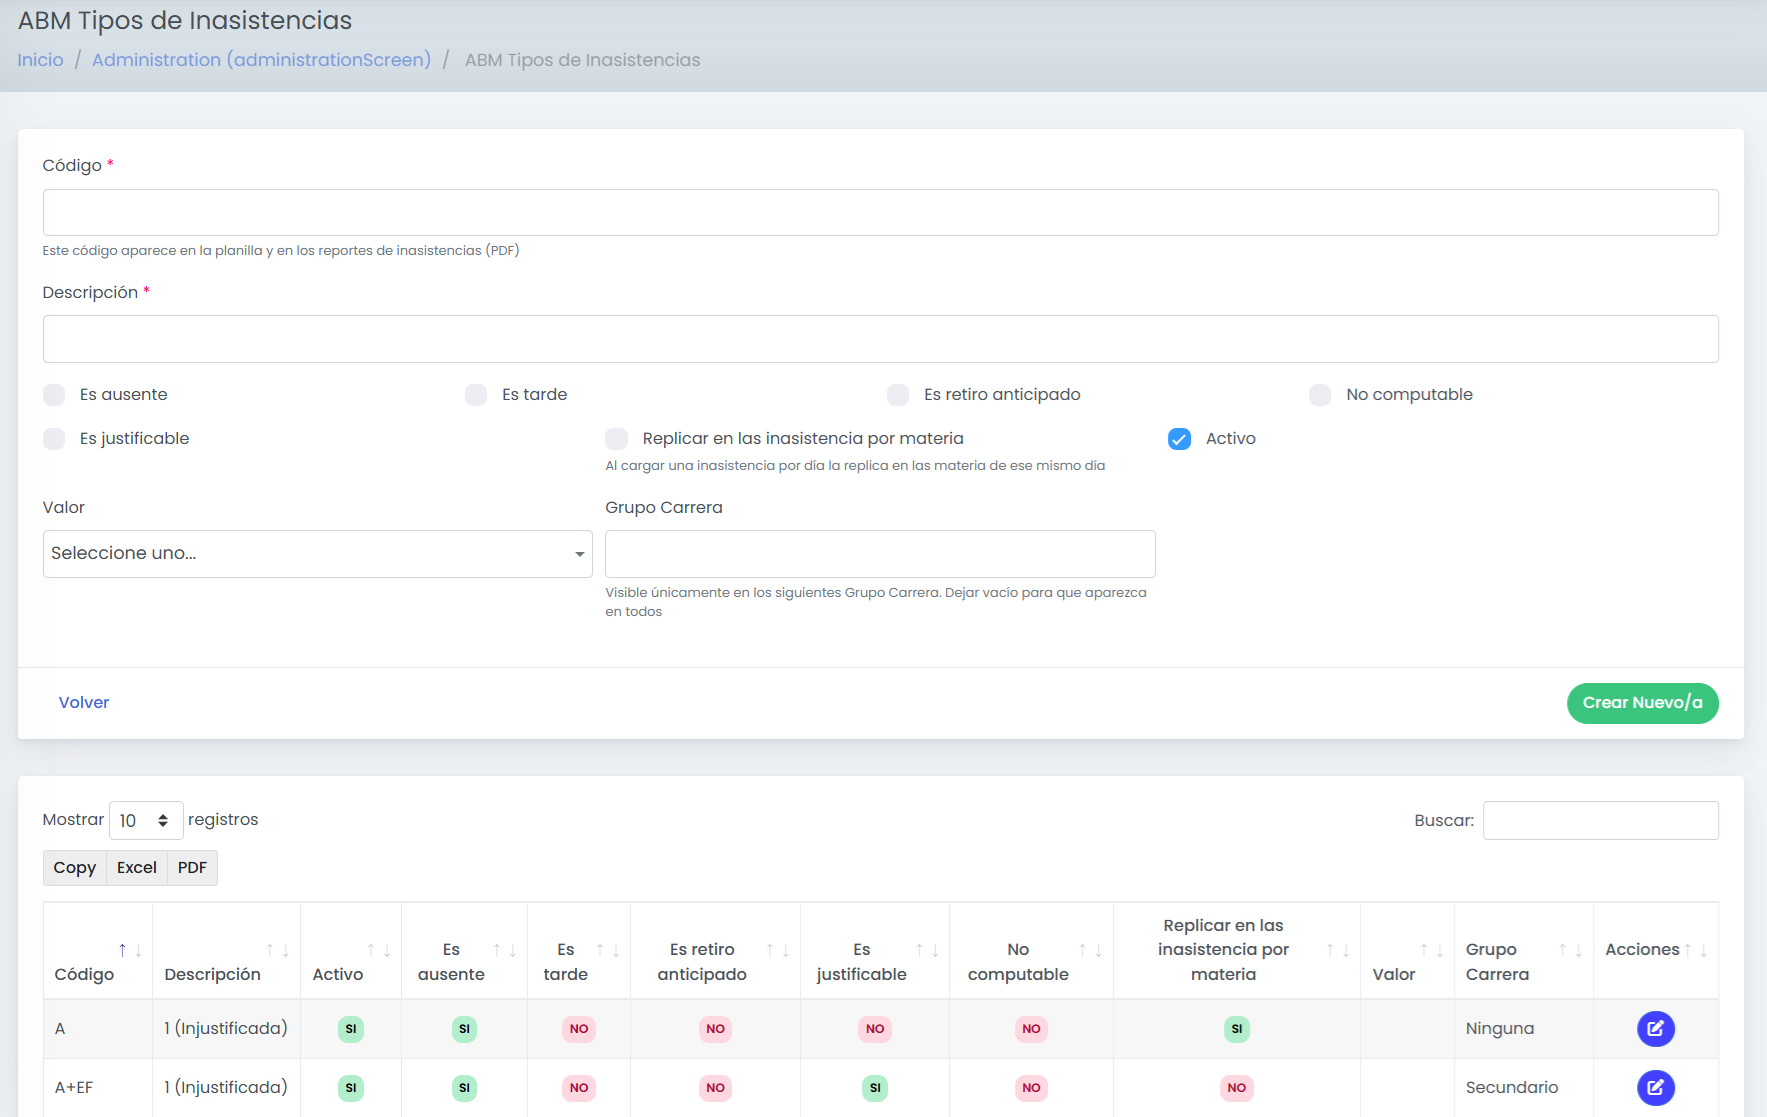This screenshot has width=1767, height=1117.
Task: Export table to Excel
Action: [x=137, y=868]
